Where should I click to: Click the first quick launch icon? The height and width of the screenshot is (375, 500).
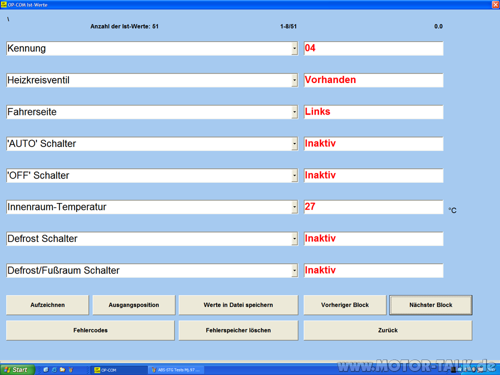coord(46,370)
